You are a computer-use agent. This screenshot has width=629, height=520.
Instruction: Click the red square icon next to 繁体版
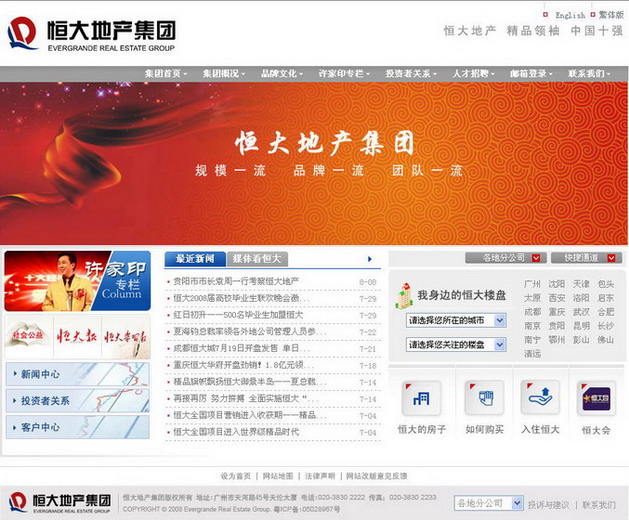593,14
